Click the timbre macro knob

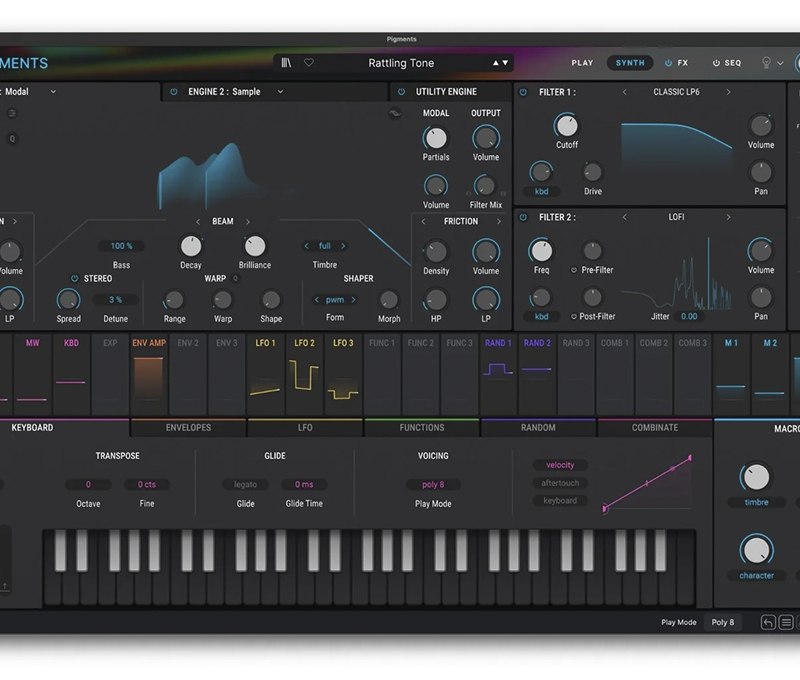click(x=756, y=477)
